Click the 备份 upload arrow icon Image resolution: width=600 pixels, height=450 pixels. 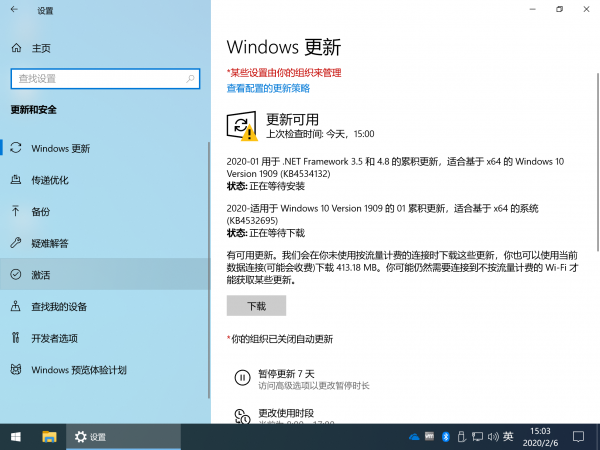[x=16, y=211]
